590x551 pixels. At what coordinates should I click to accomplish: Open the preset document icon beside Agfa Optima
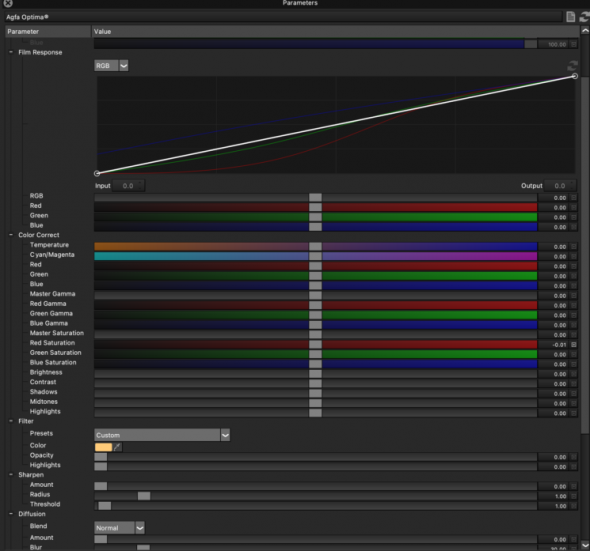point(570,17)
